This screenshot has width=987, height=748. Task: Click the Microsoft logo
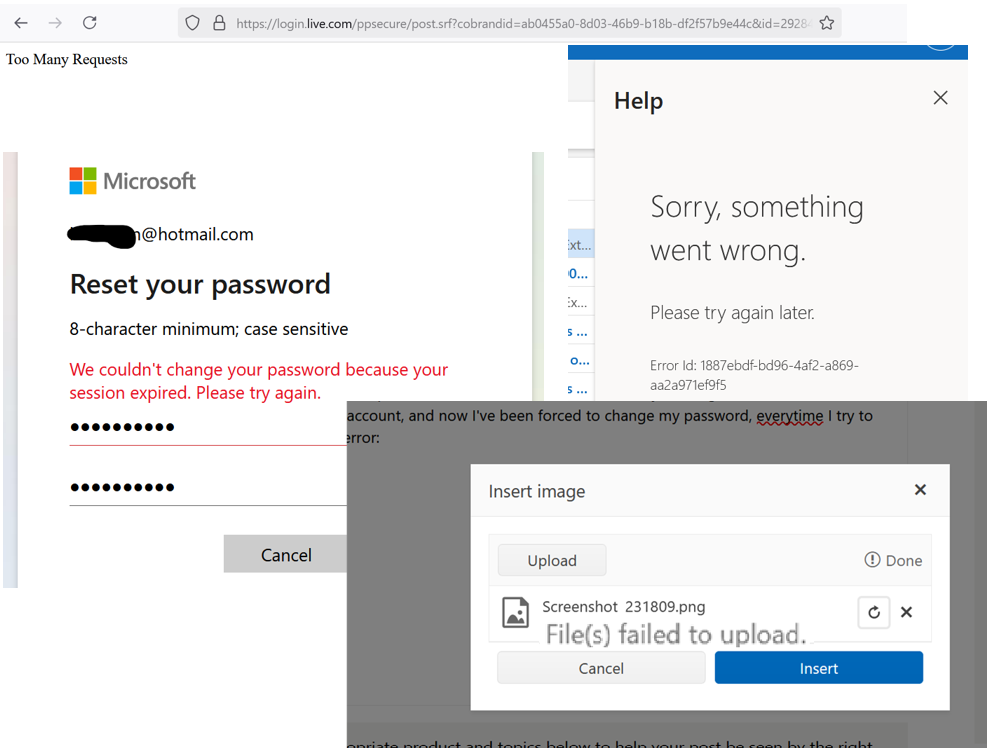click(x=131, y=181)
